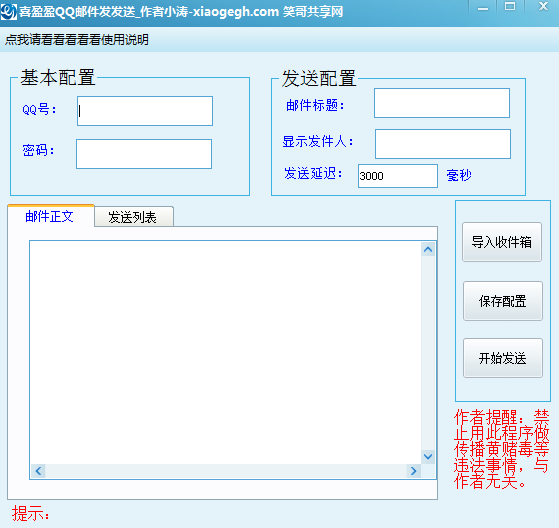Click the 保存配置 button
The width and height of the screenshot is (559, 528).
point(503,301)
